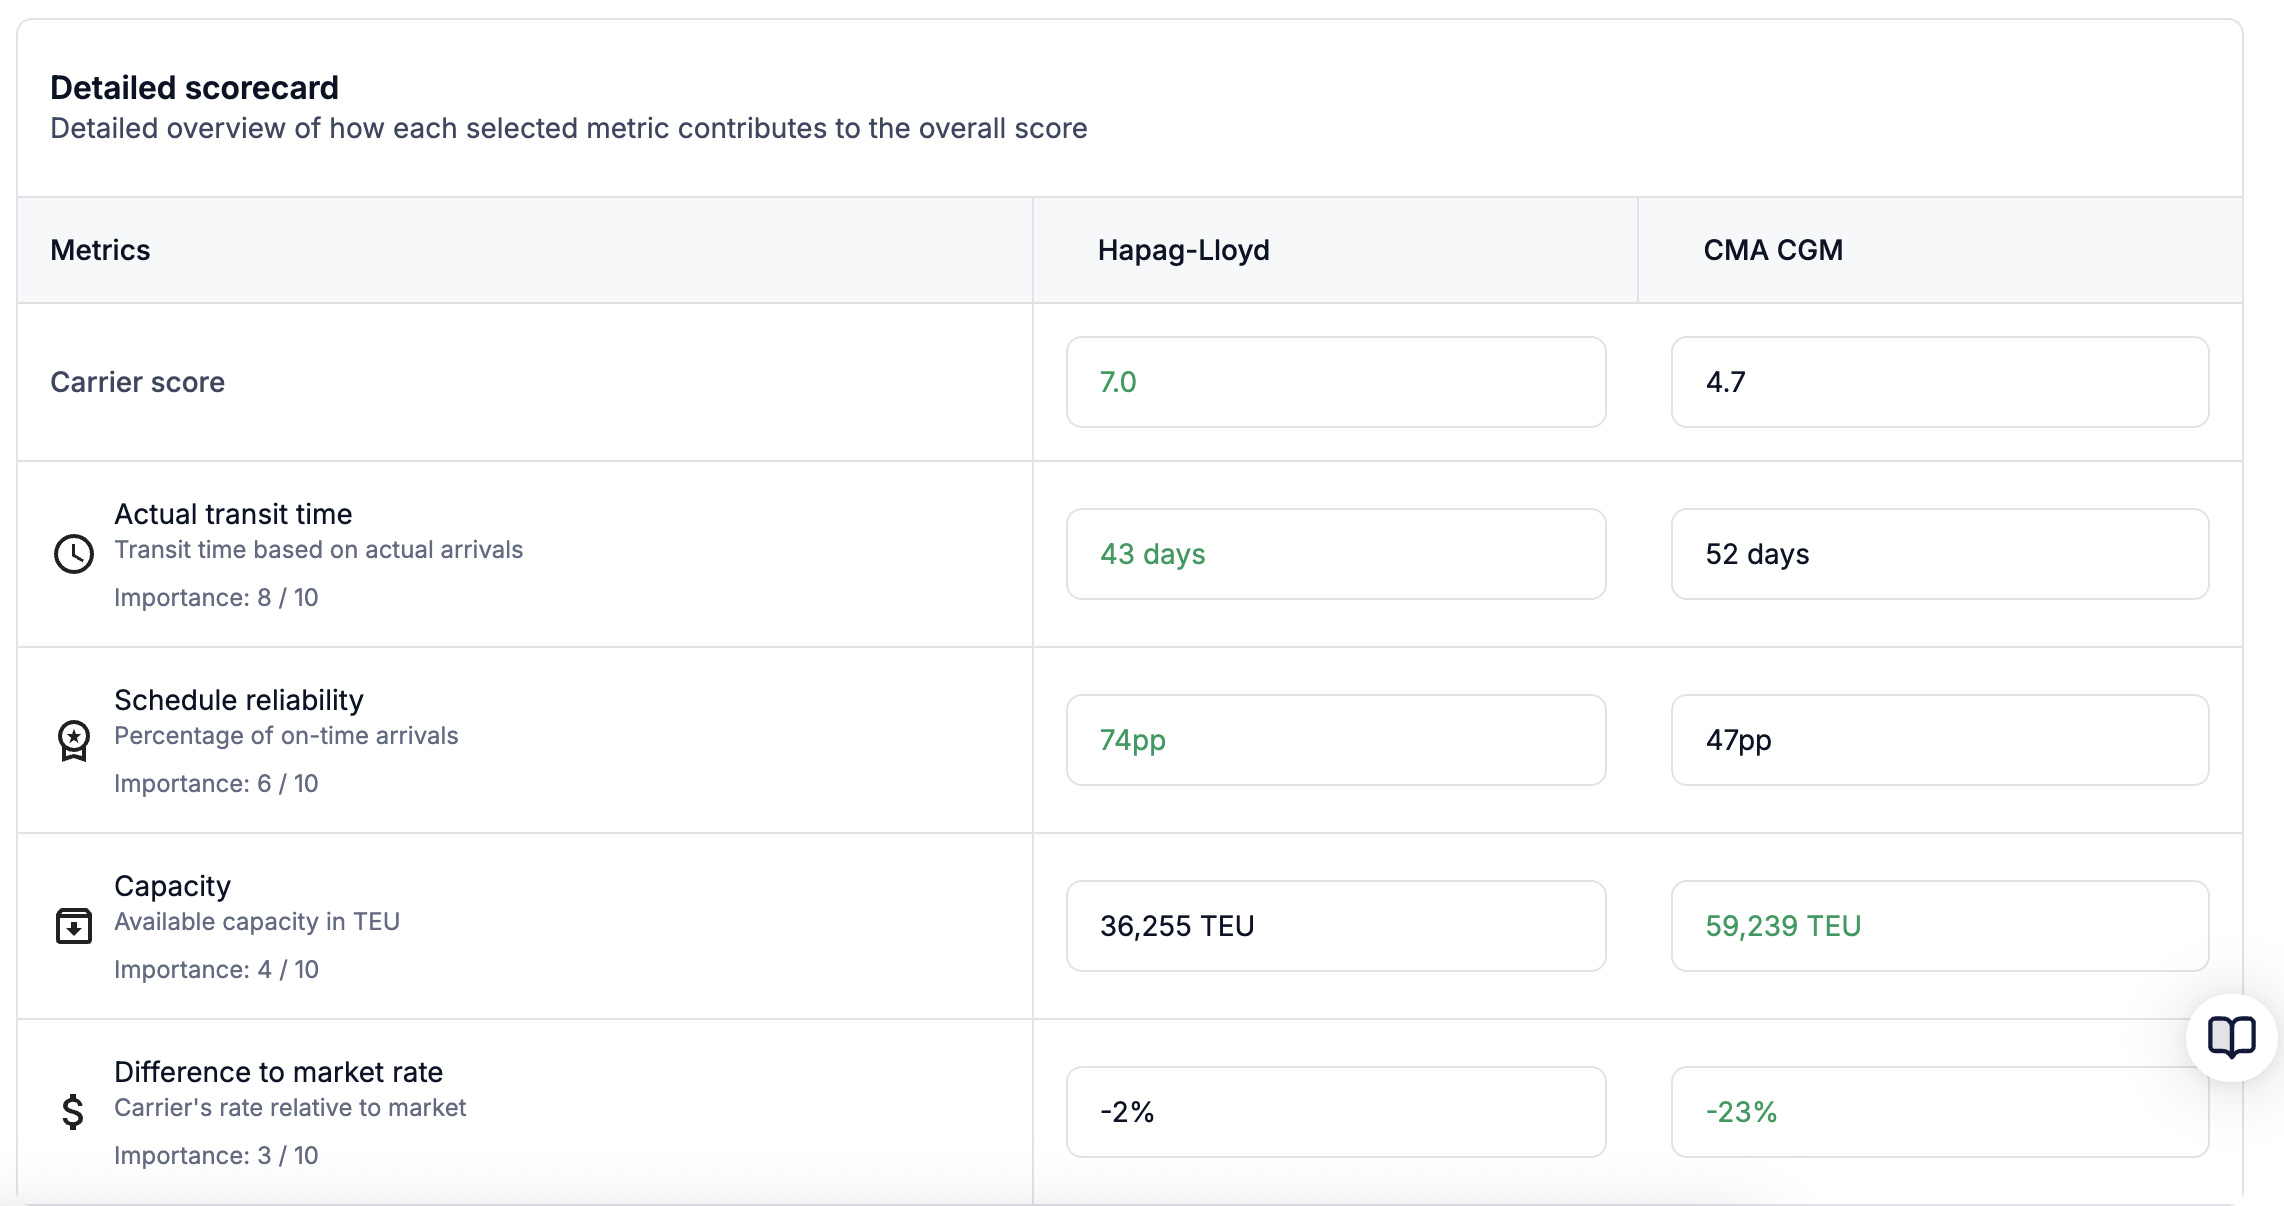The image size is (2284, 1206).
Task: Click the -23% market rate difference box
Action: click(x=1939, y=1112)
